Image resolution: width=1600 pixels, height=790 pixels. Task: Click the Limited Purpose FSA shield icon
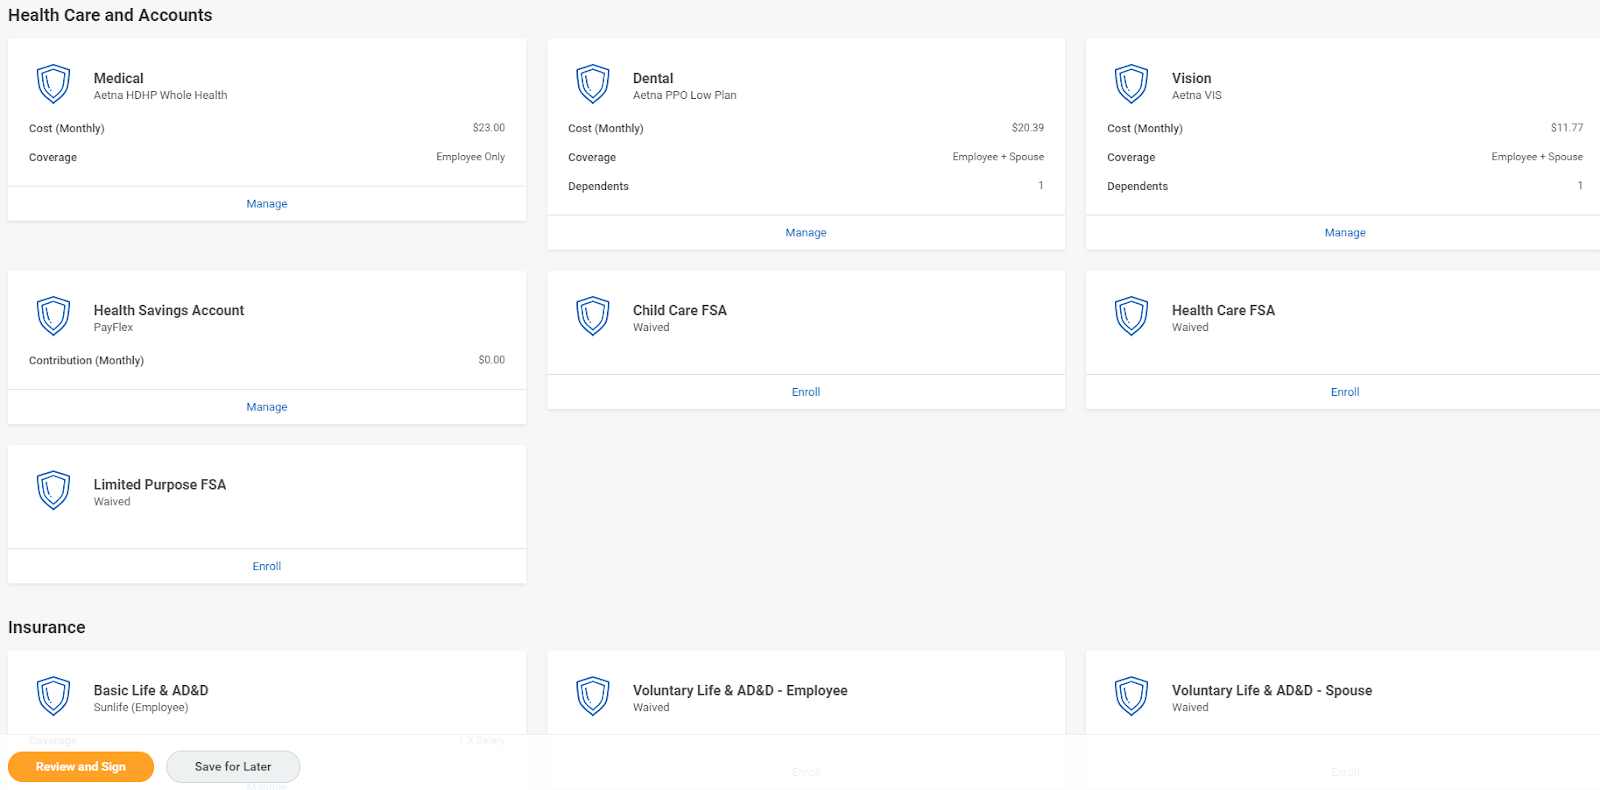tap(53, 490)
